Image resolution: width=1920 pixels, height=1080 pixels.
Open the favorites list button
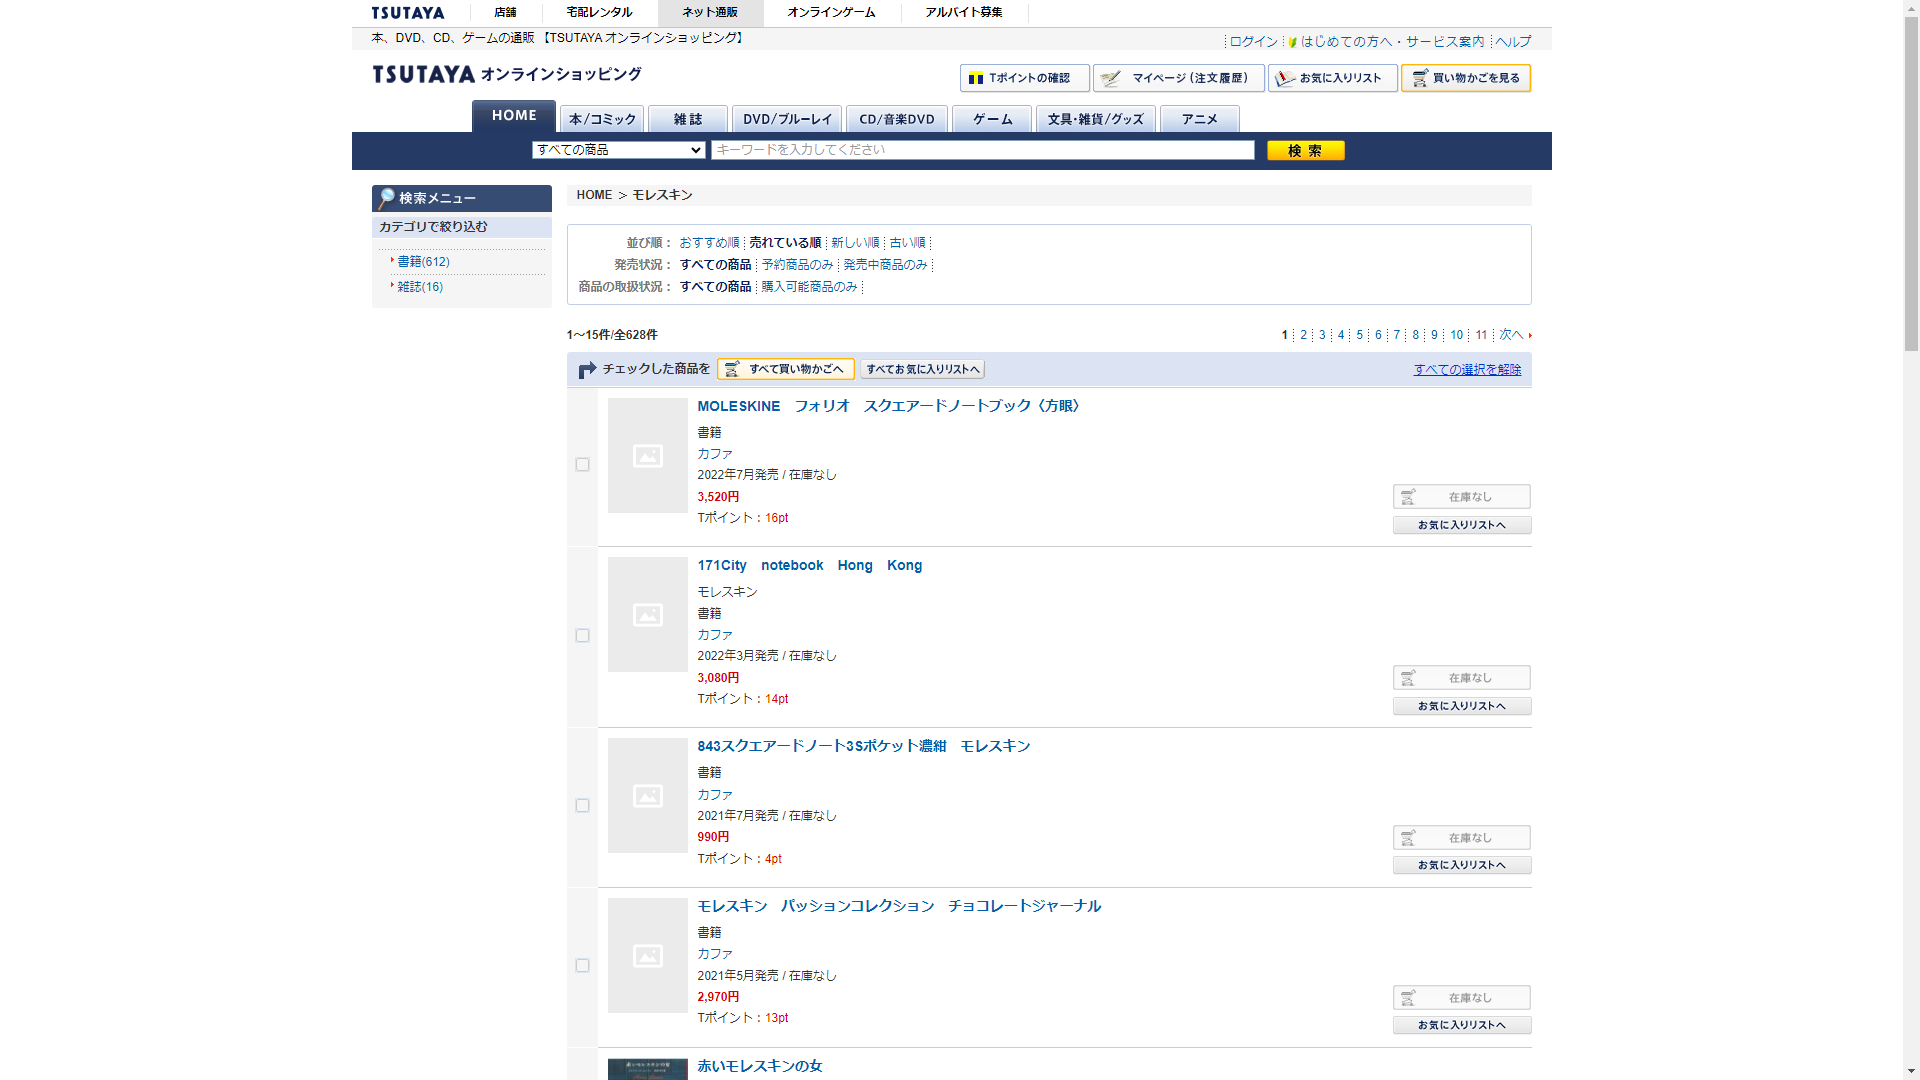[1332, 78]
